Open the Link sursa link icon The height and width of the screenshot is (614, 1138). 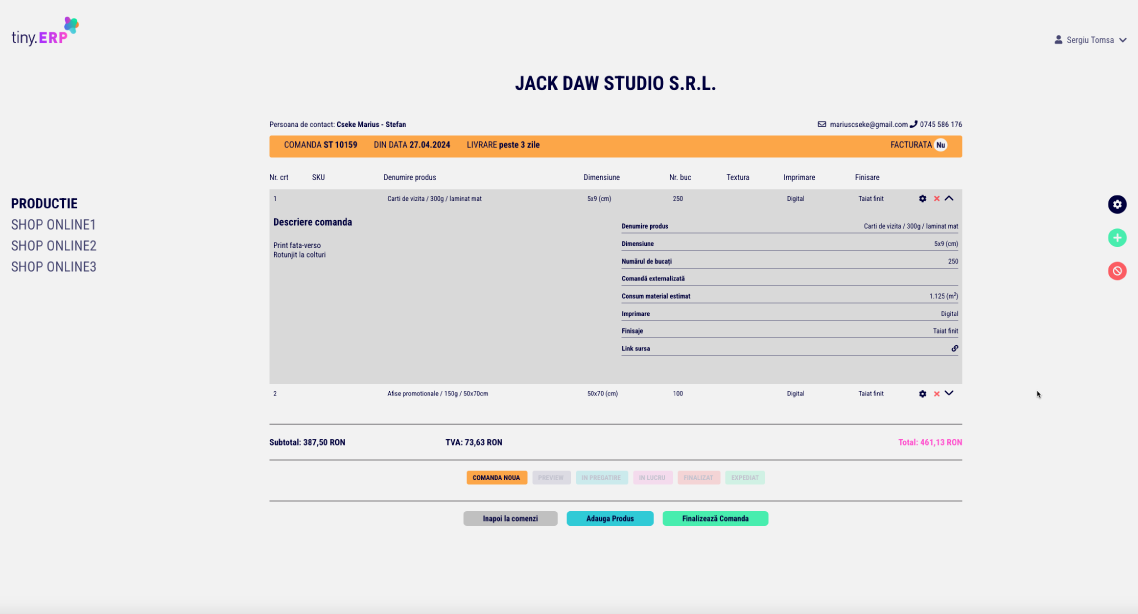pos(954,348)
